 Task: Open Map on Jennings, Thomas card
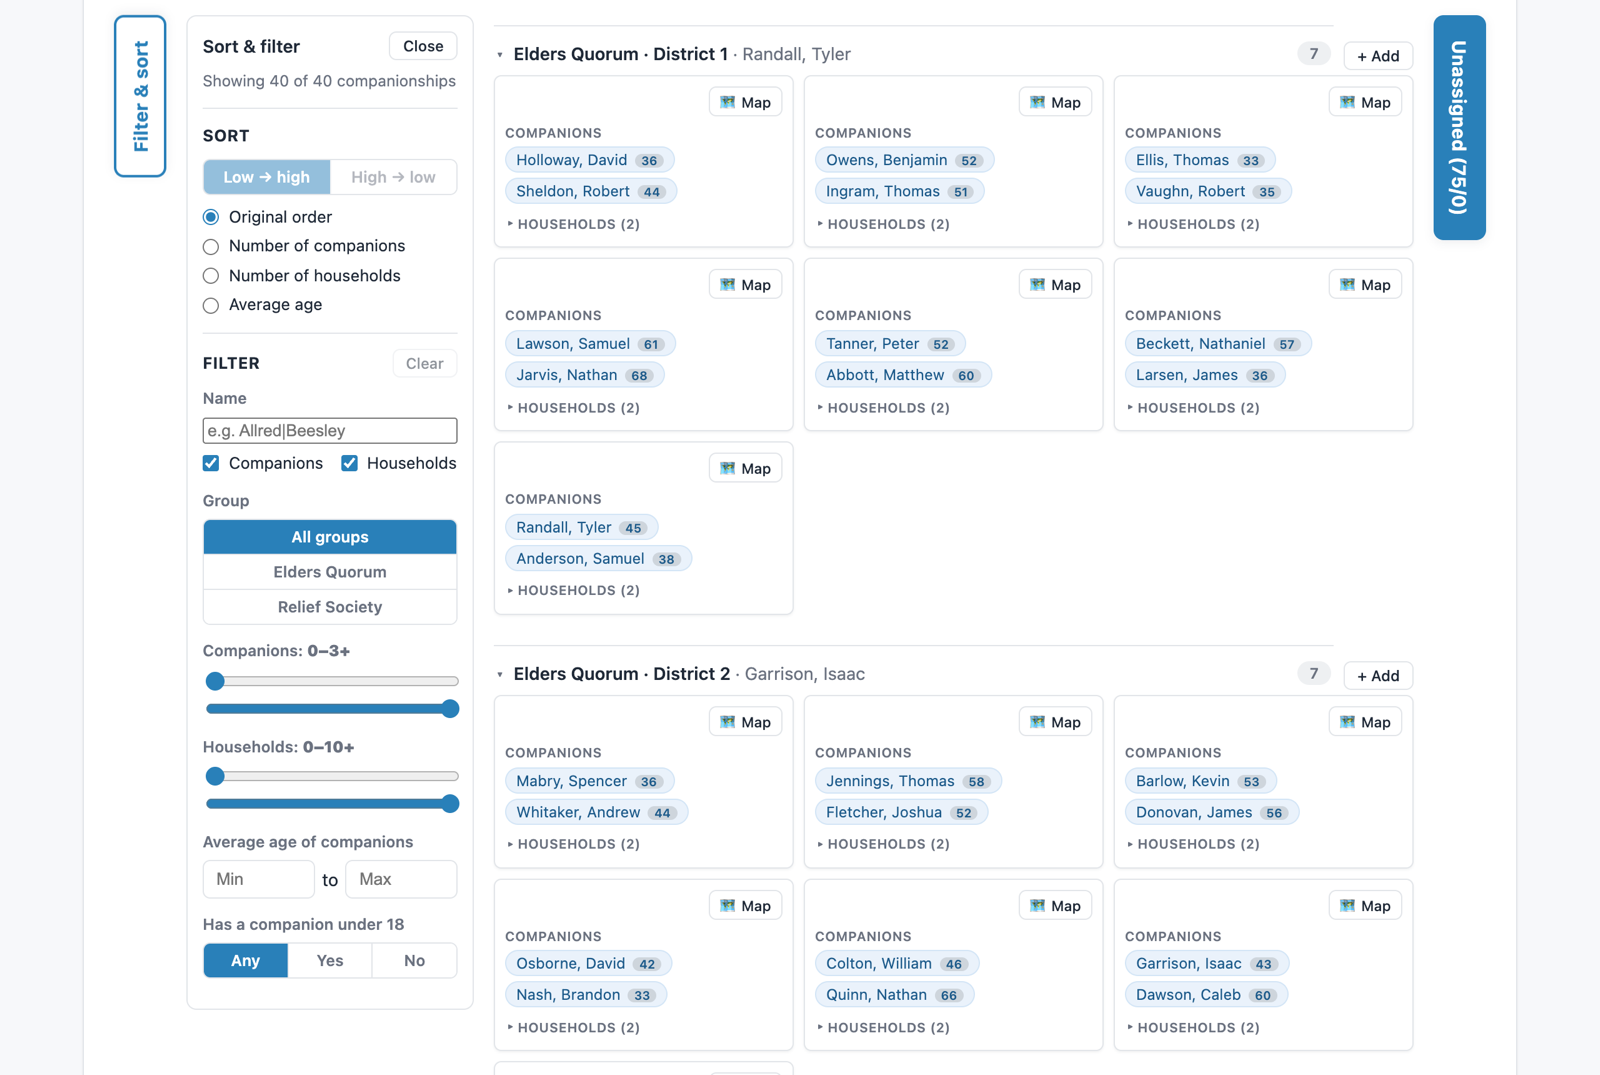click(1055, 722)
